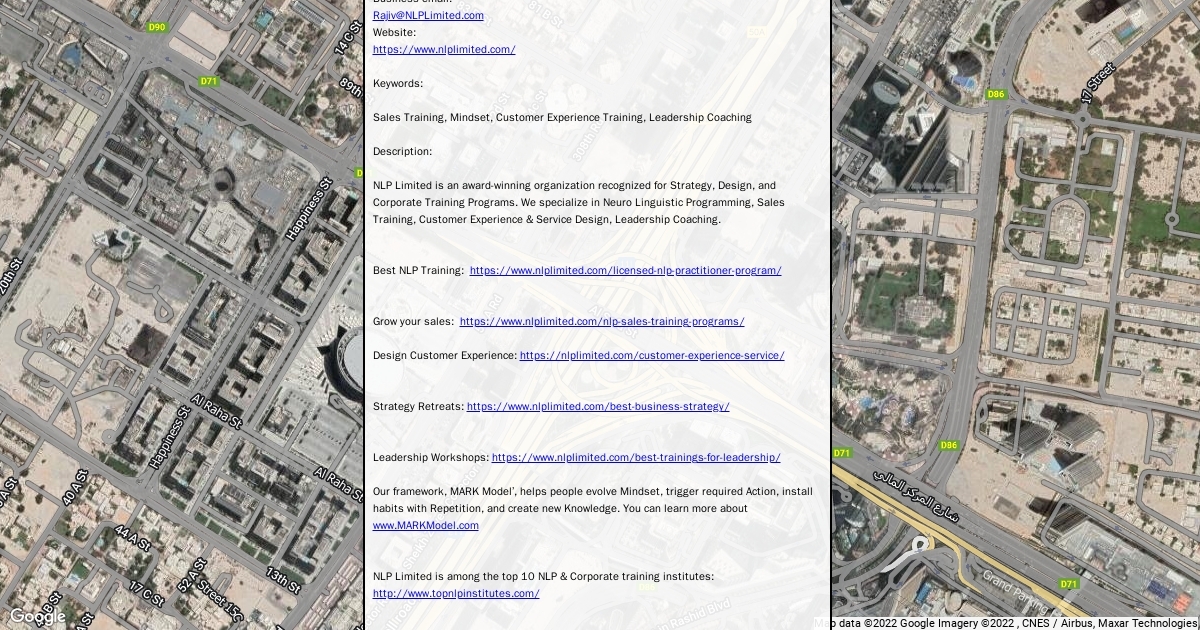Click the D86 road marker near 17 Street
The image size is (1200, 630).
pyautogui.click(x=995, y=94)
